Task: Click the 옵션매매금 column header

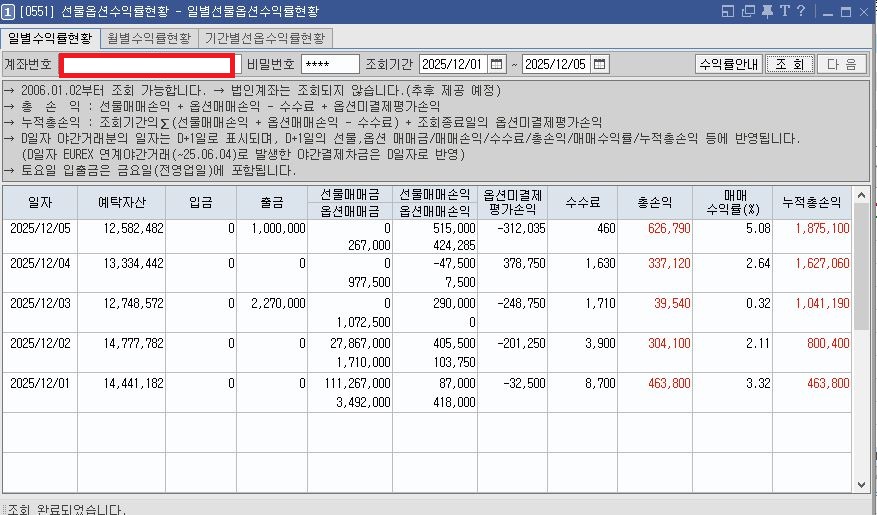Action: click(350, 211)
